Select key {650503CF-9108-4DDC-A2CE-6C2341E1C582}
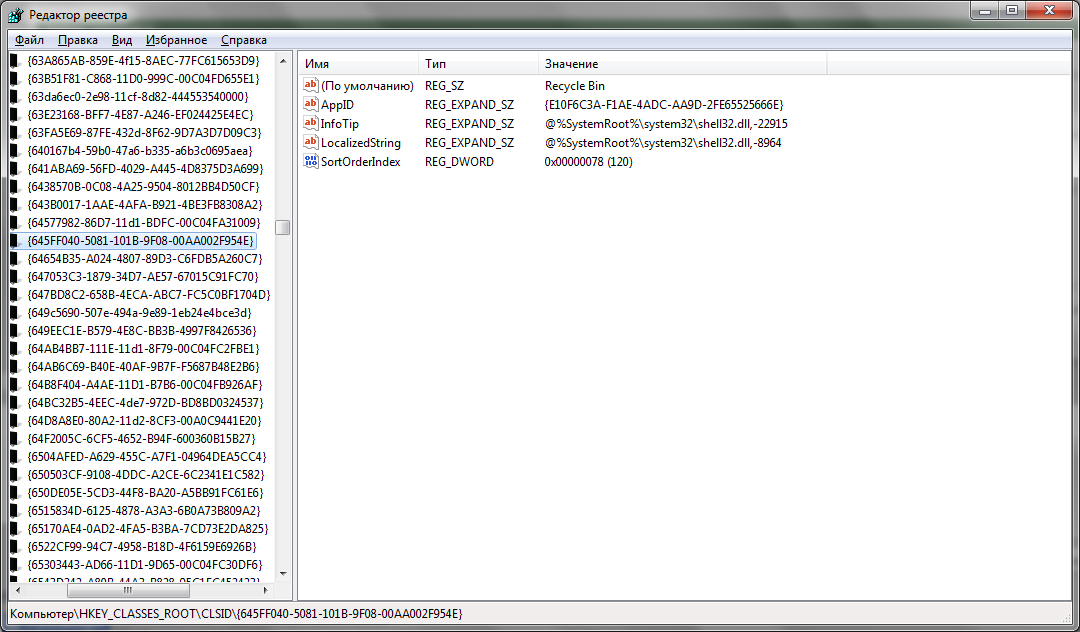Image resolution: width=1080 pixels, height=632 pixels. tap(145, 474)
